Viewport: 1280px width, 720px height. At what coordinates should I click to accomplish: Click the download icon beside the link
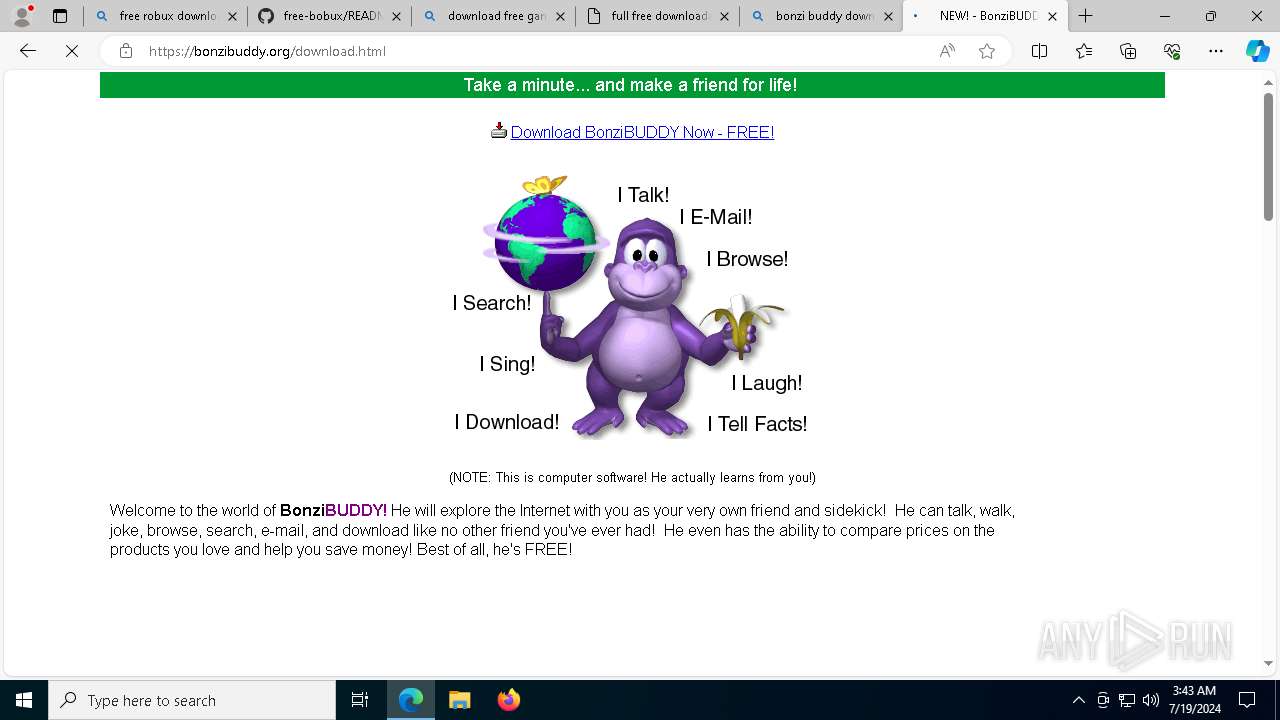[x=499, y=130]
